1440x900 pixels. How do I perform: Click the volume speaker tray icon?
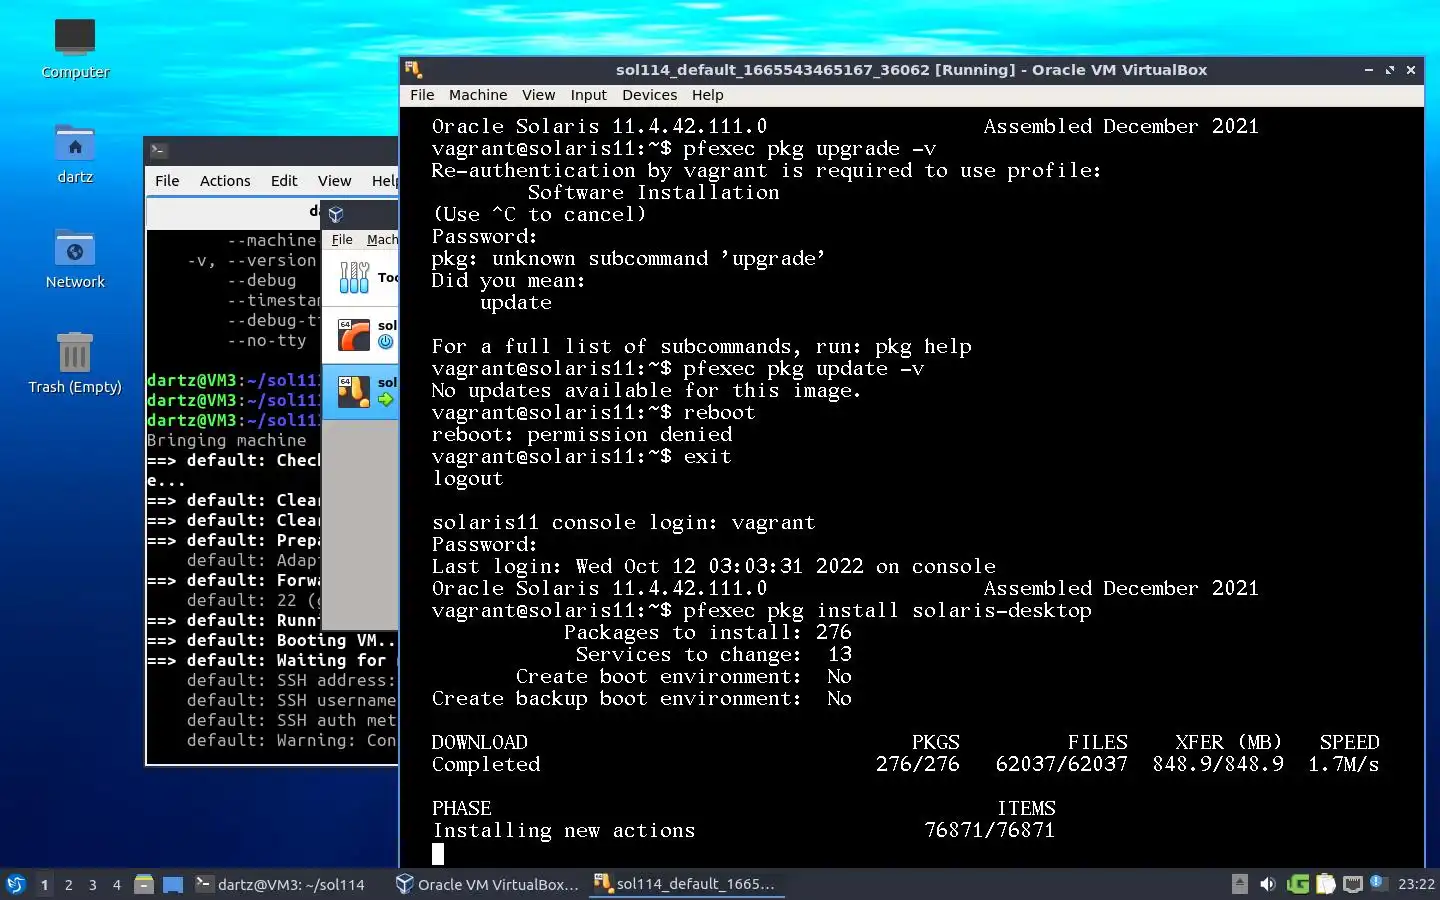click(1268, 884)
